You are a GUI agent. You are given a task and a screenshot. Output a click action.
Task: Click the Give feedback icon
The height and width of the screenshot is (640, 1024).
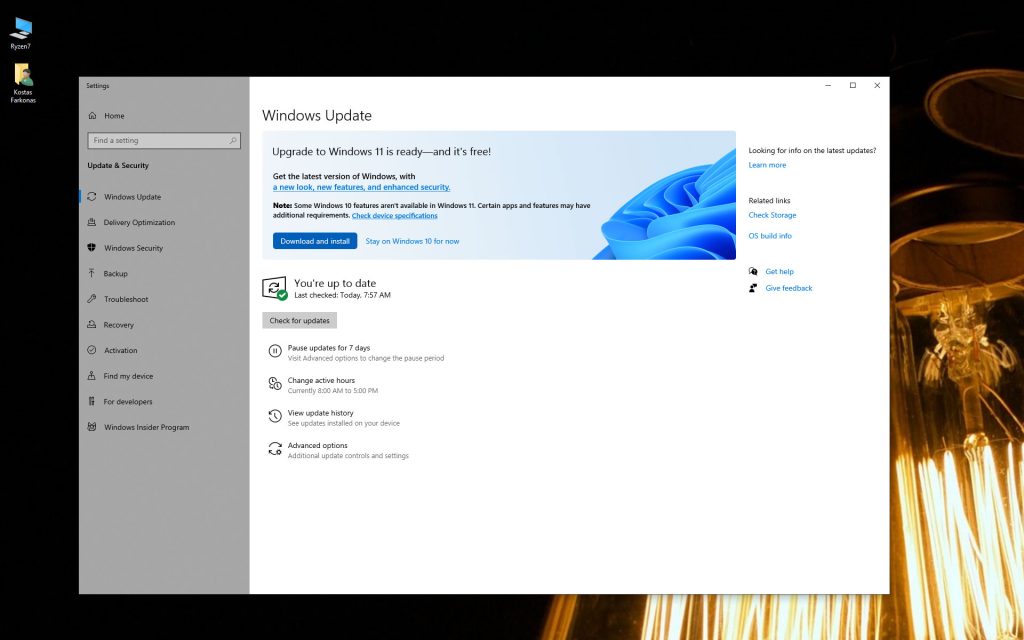point(753,288)
